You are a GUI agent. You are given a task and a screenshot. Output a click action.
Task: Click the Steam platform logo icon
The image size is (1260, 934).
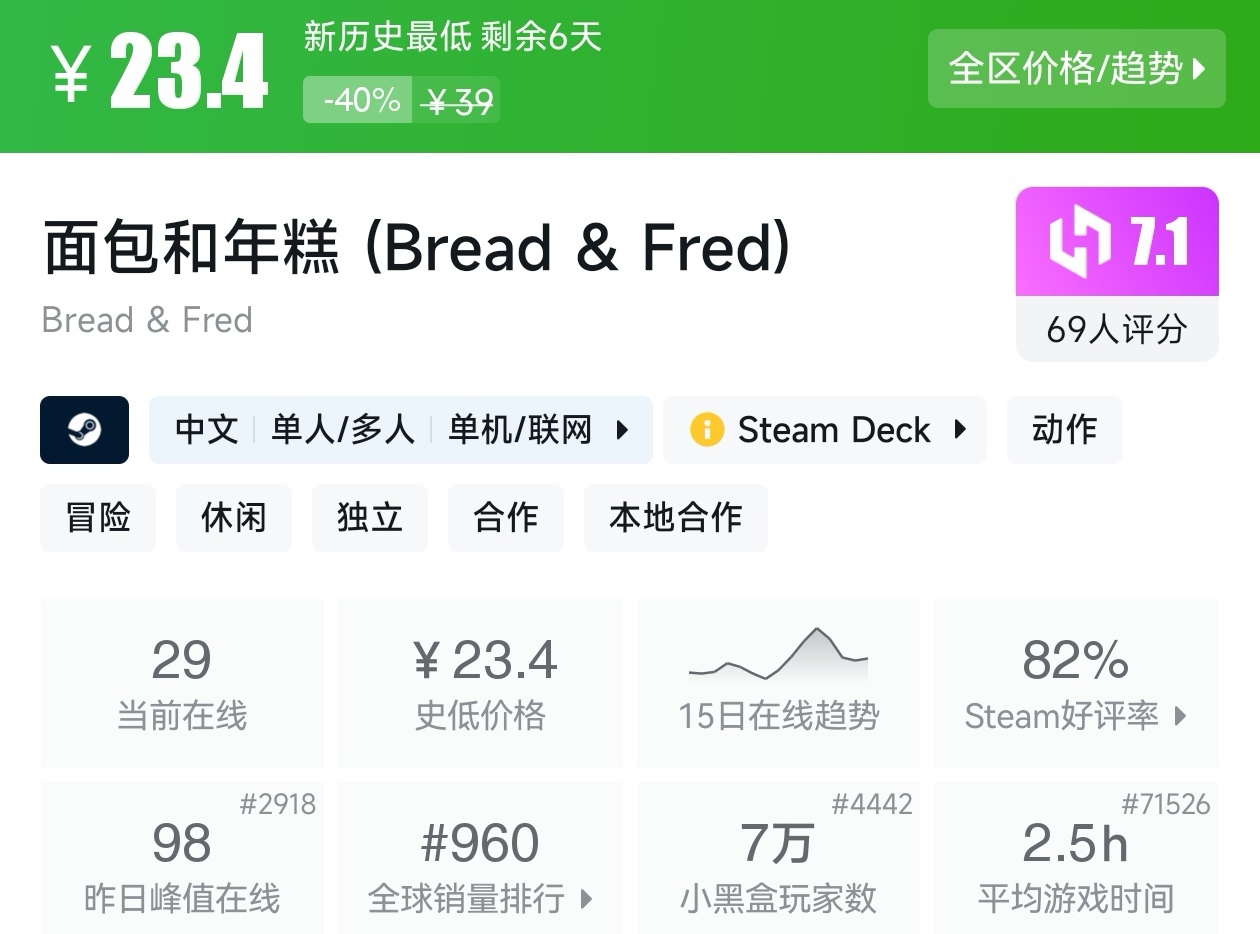(x=84, y=430)
